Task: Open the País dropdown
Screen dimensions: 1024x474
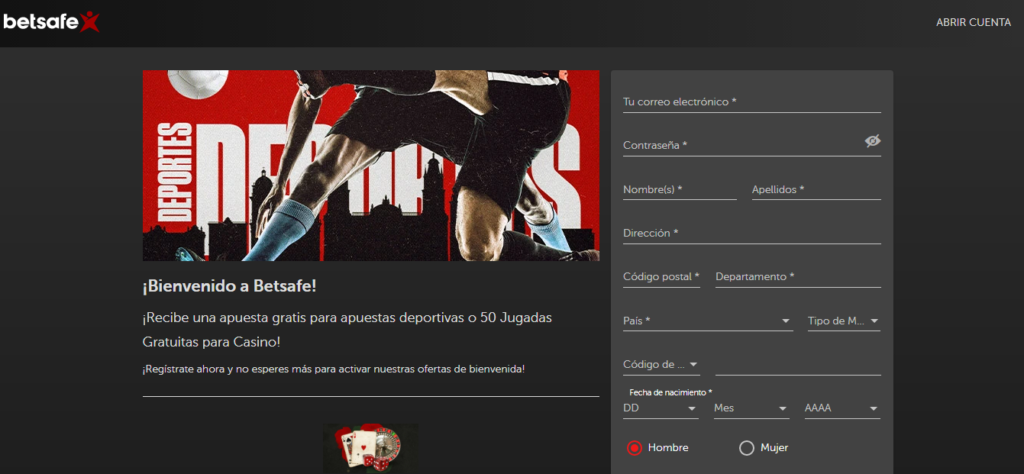Action: point(708,321)
